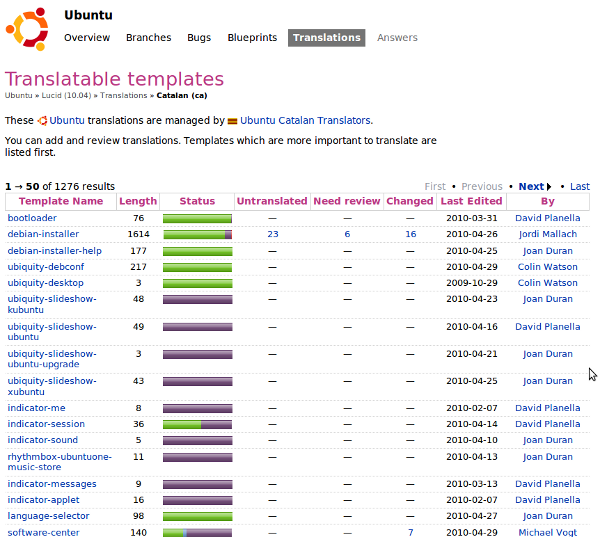
Task: Open the bootloader template
Action: (x=32, y=218)
